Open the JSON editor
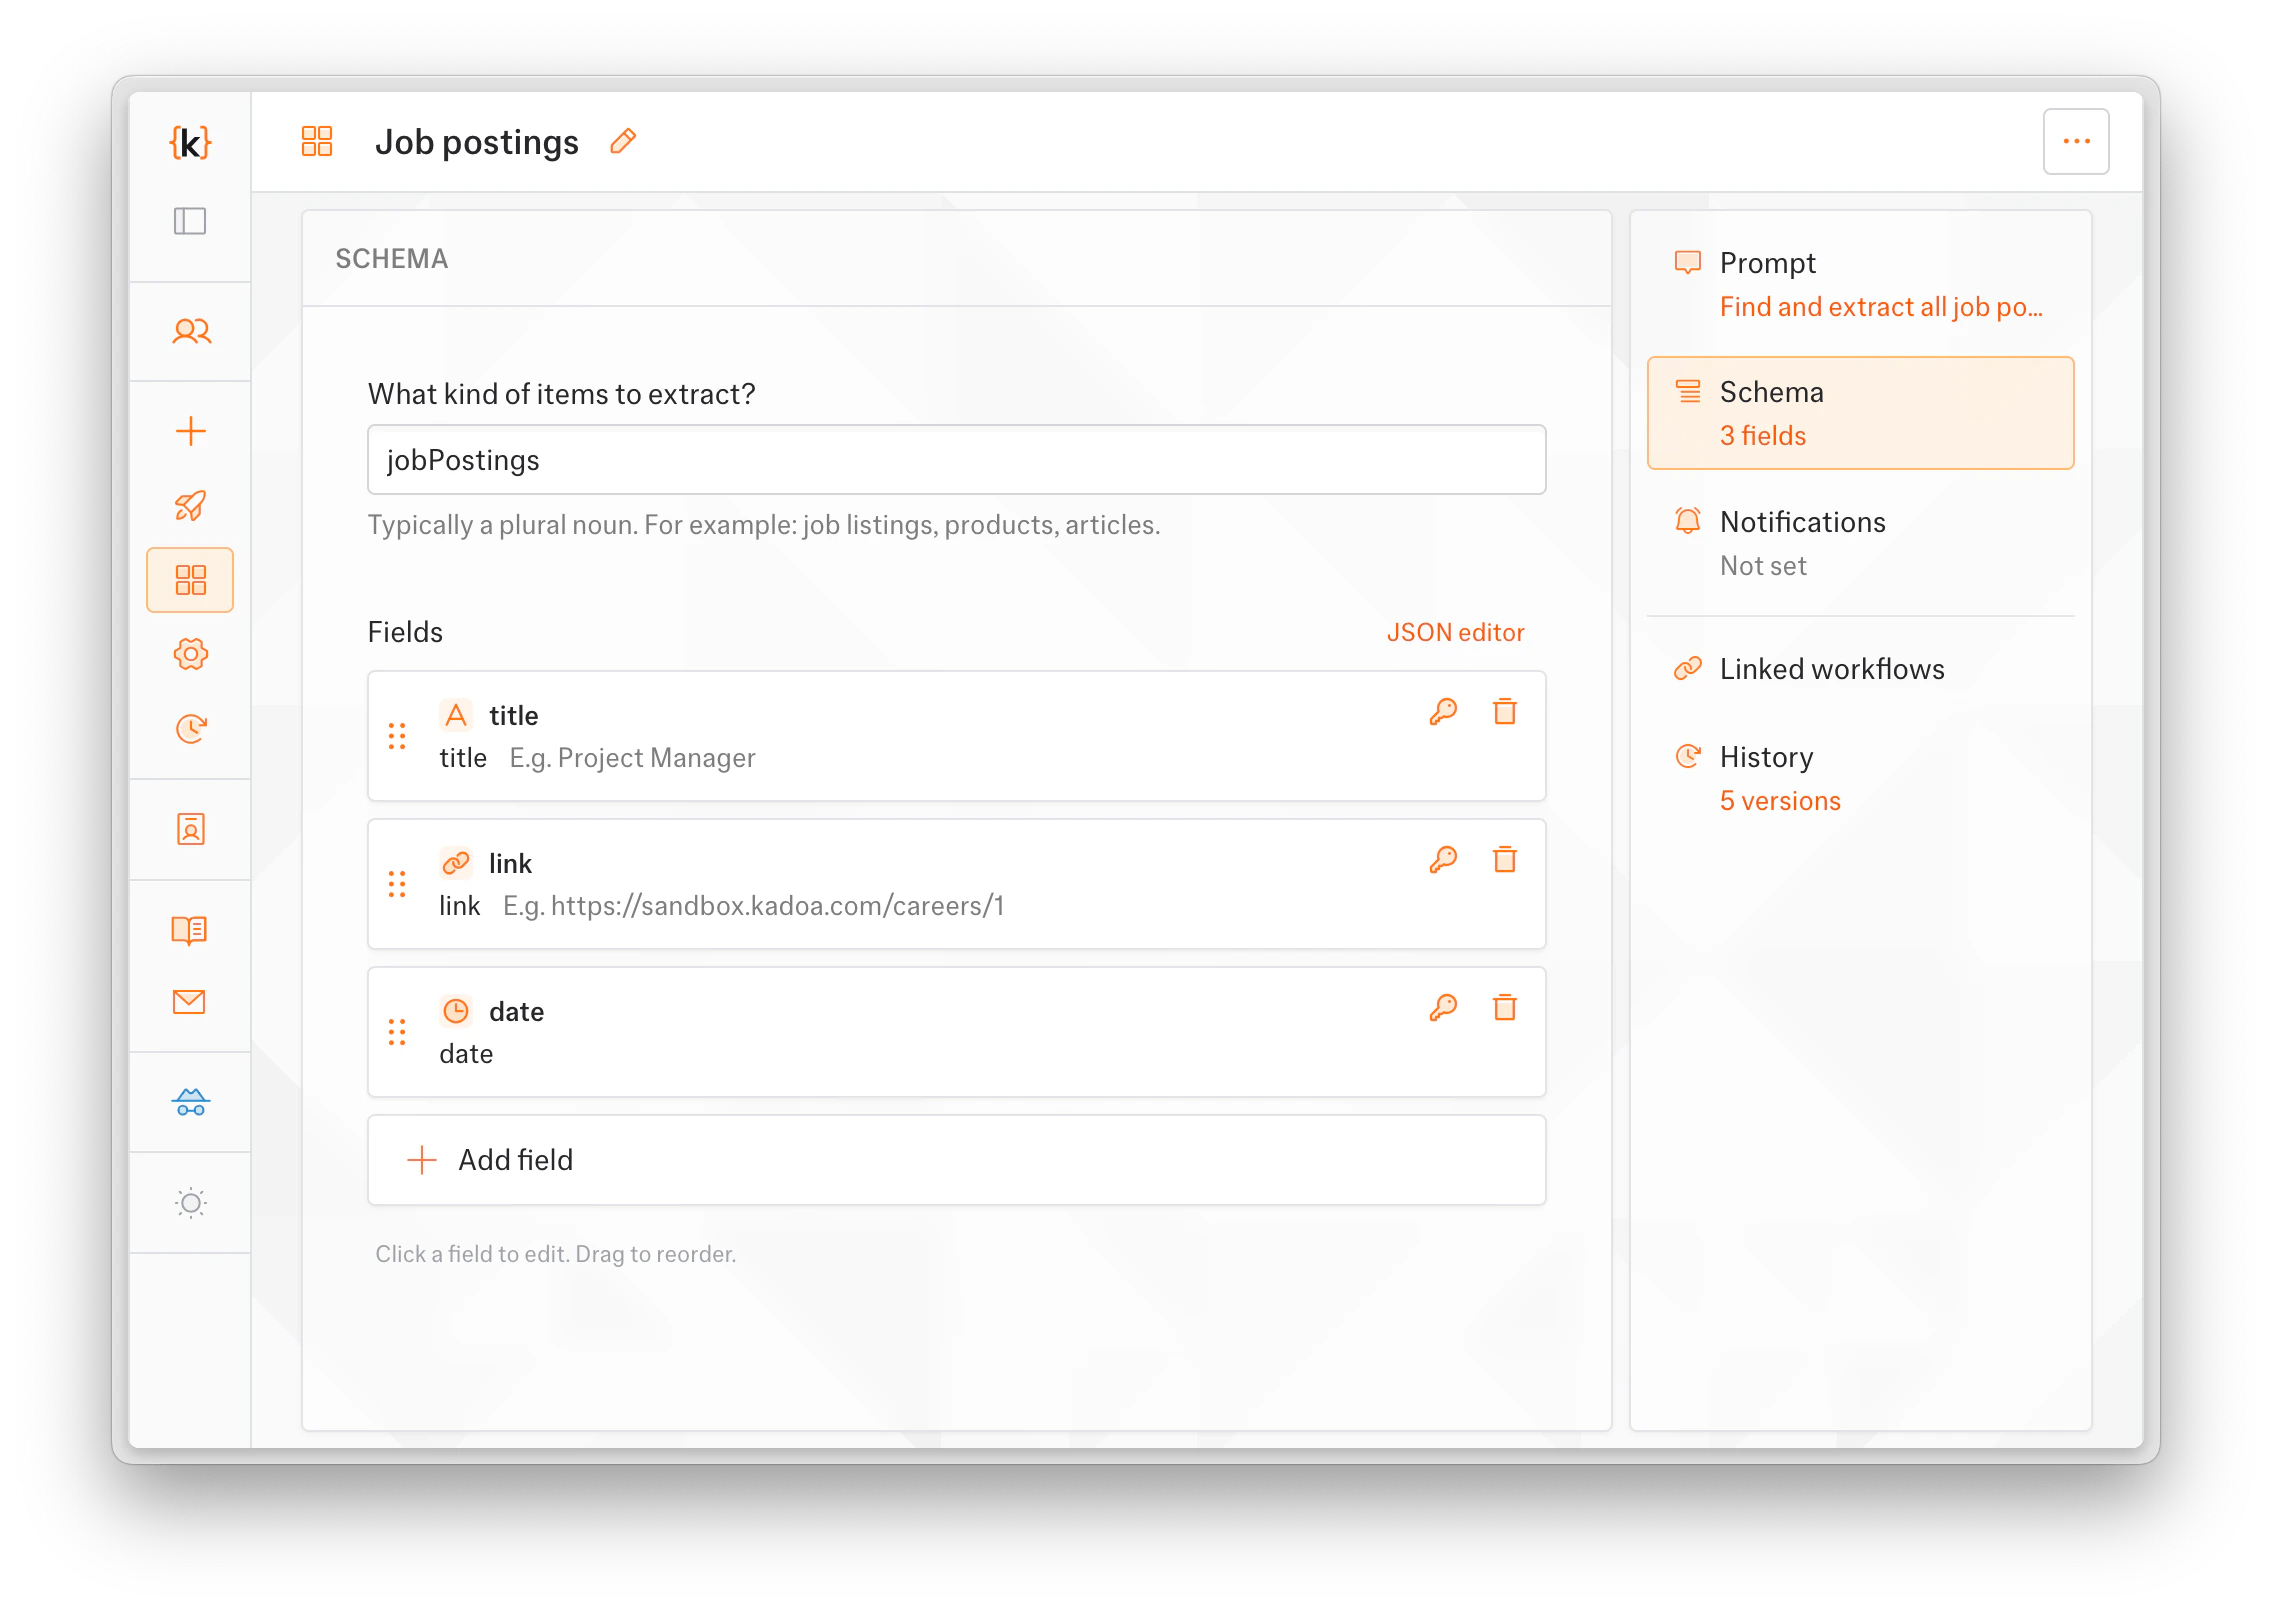This screenshot has height=1612, width=2272. 1455,631
